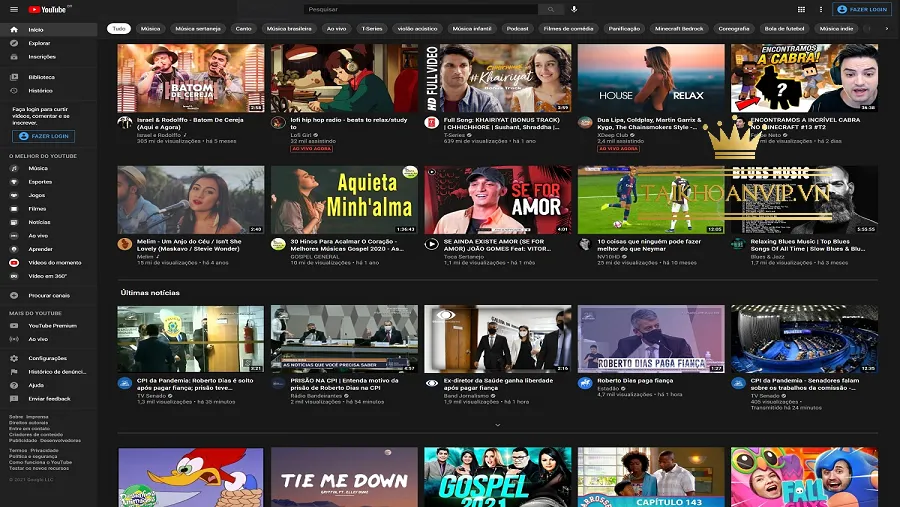This screenshot has height=507, width=900.
Task: Select the Tudo filter chip
Action: 119,28
